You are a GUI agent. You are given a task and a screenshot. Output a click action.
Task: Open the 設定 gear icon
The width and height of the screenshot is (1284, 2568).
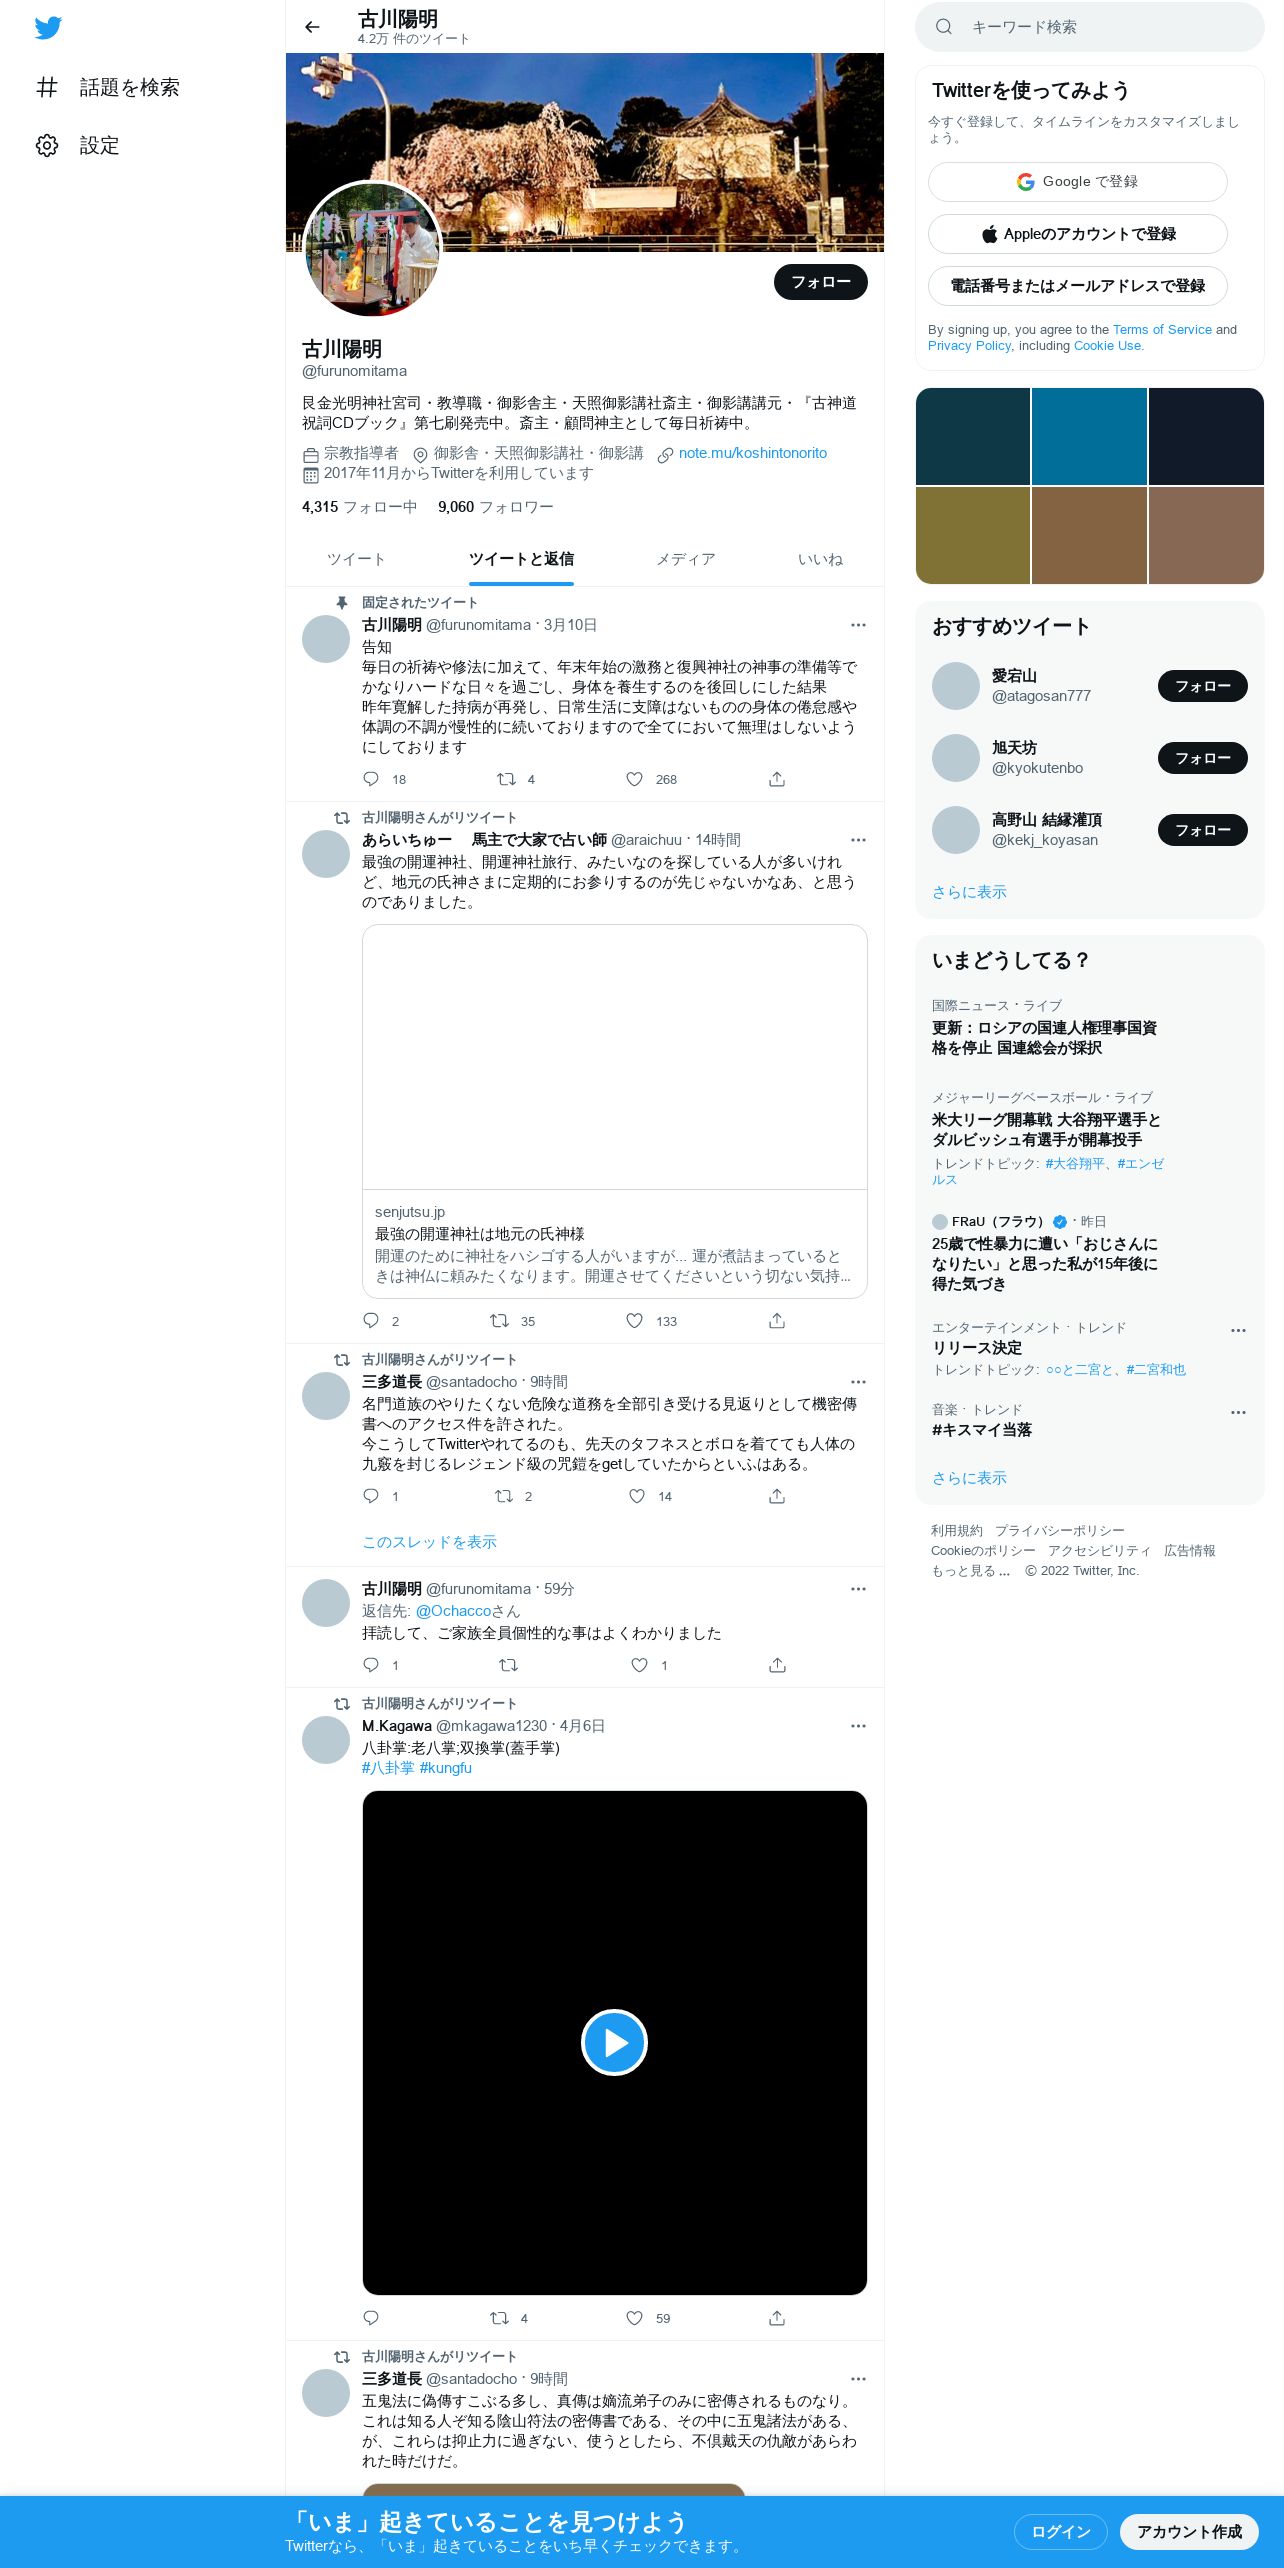pos(47,145)
